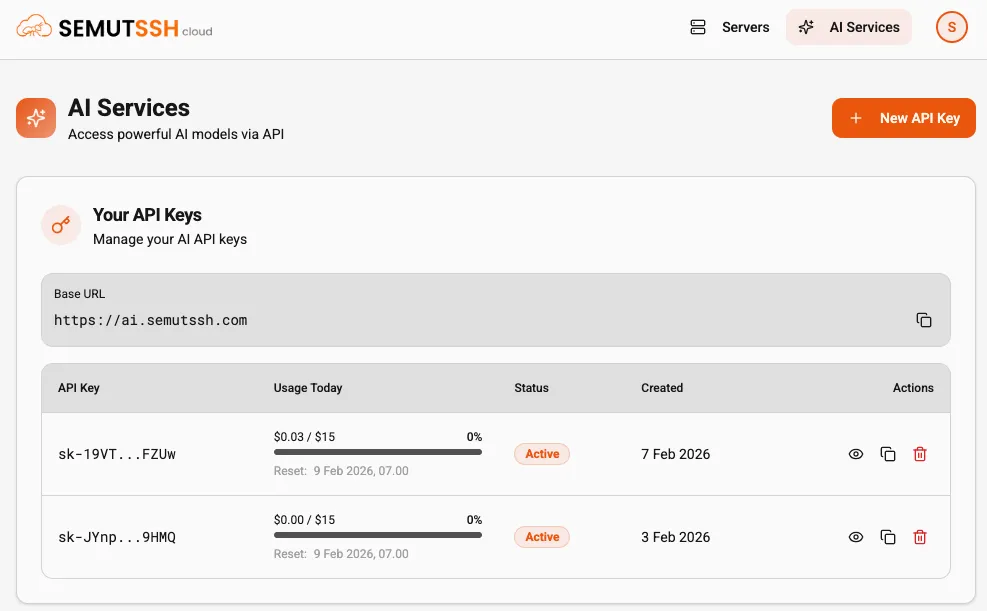Reveal the sk-JYnp API key
Screen dimensions: 987x611
856,537
